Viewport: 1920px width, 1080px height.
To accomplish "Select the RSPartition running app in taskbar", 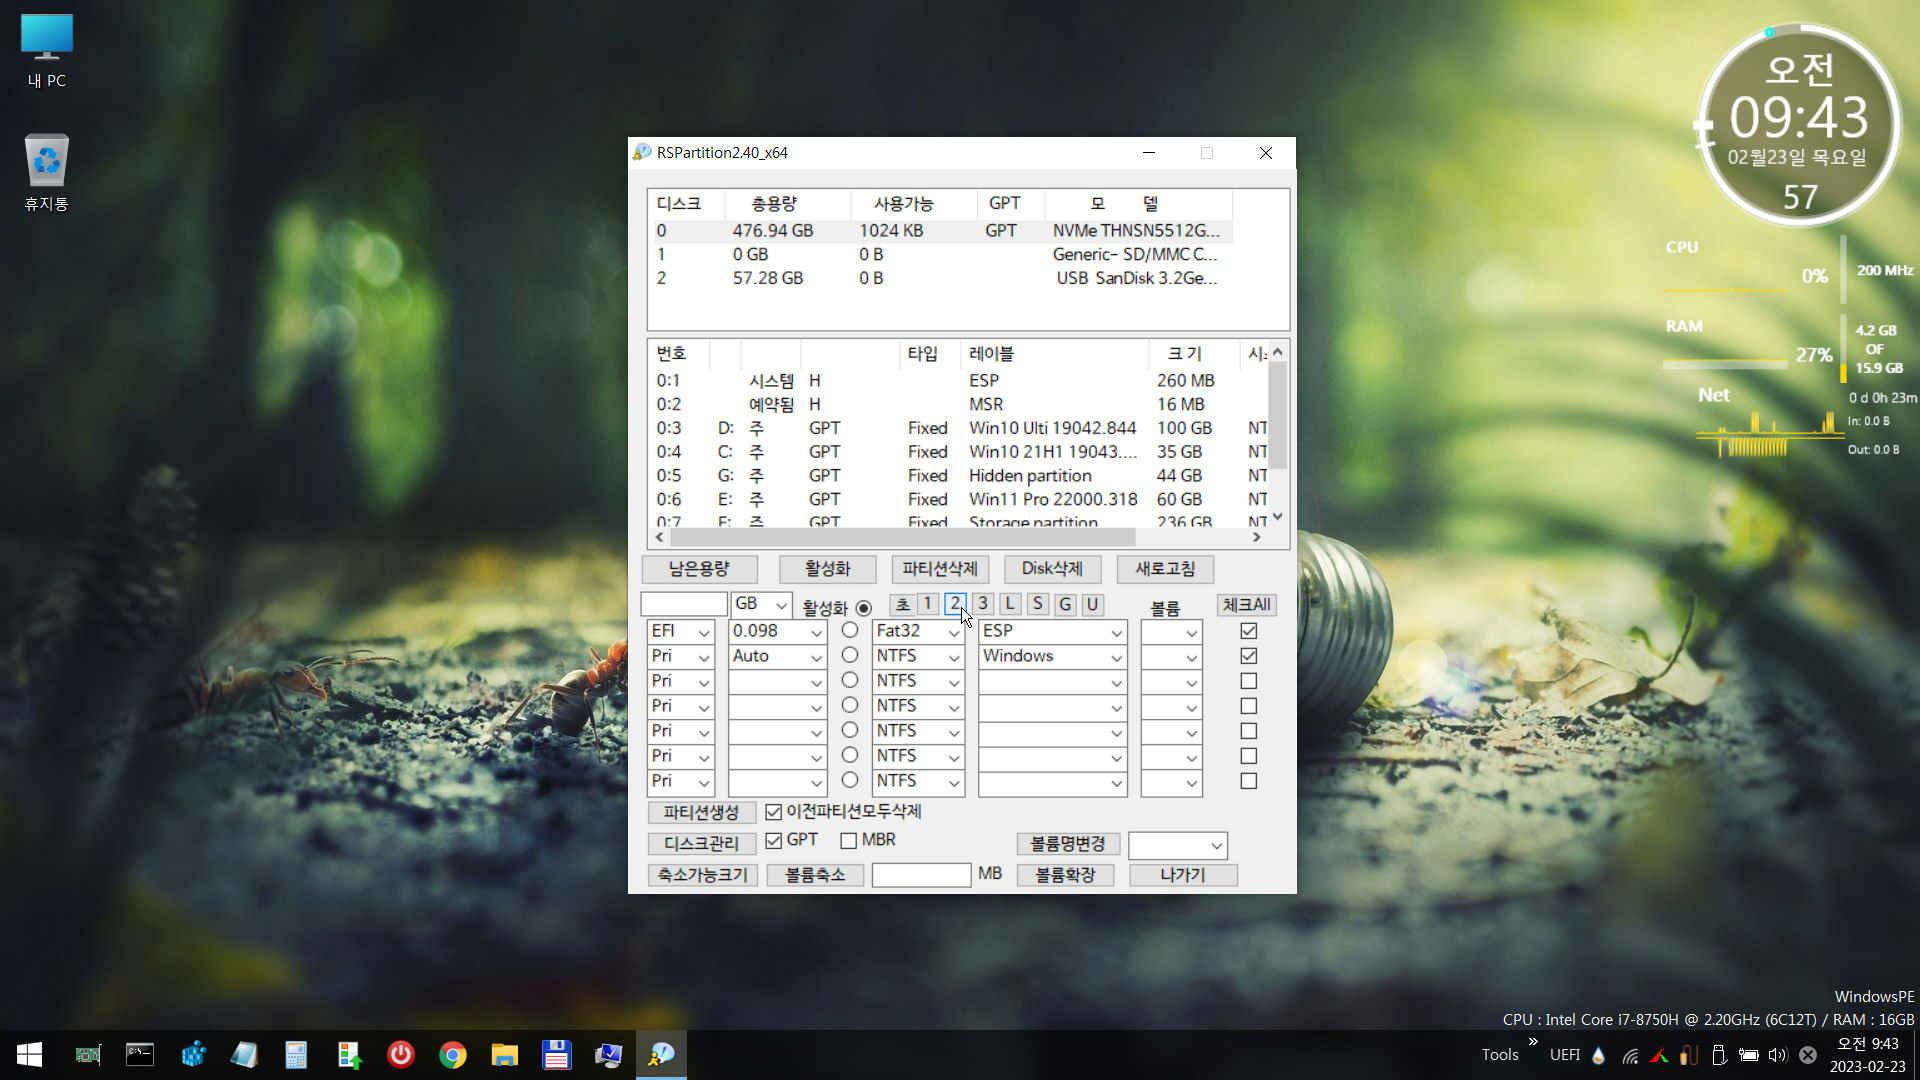I will (x=661, y=1055).
